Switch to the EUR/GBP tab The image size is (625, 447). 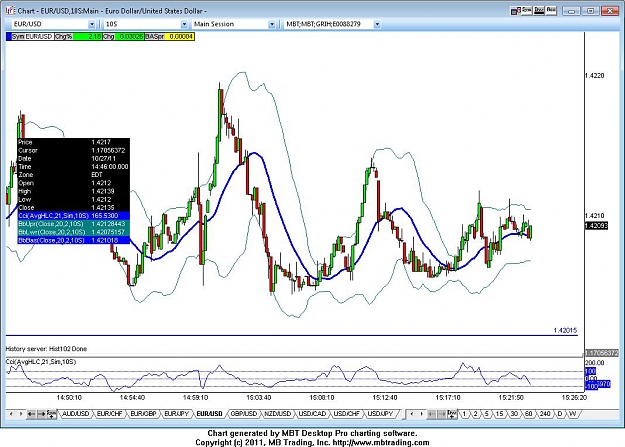(143, 414)
